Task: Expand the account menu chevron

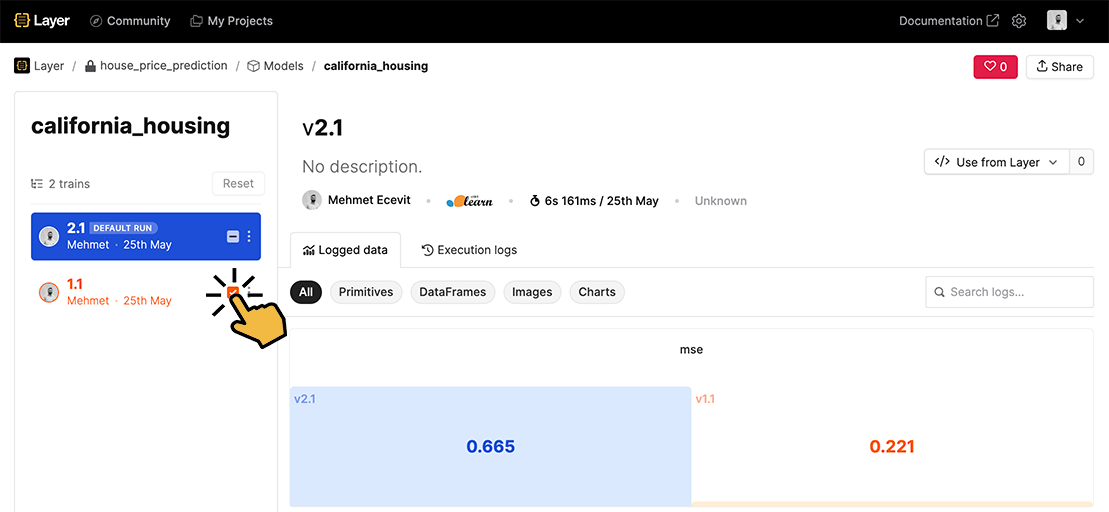Action: tap(1079, 21)
